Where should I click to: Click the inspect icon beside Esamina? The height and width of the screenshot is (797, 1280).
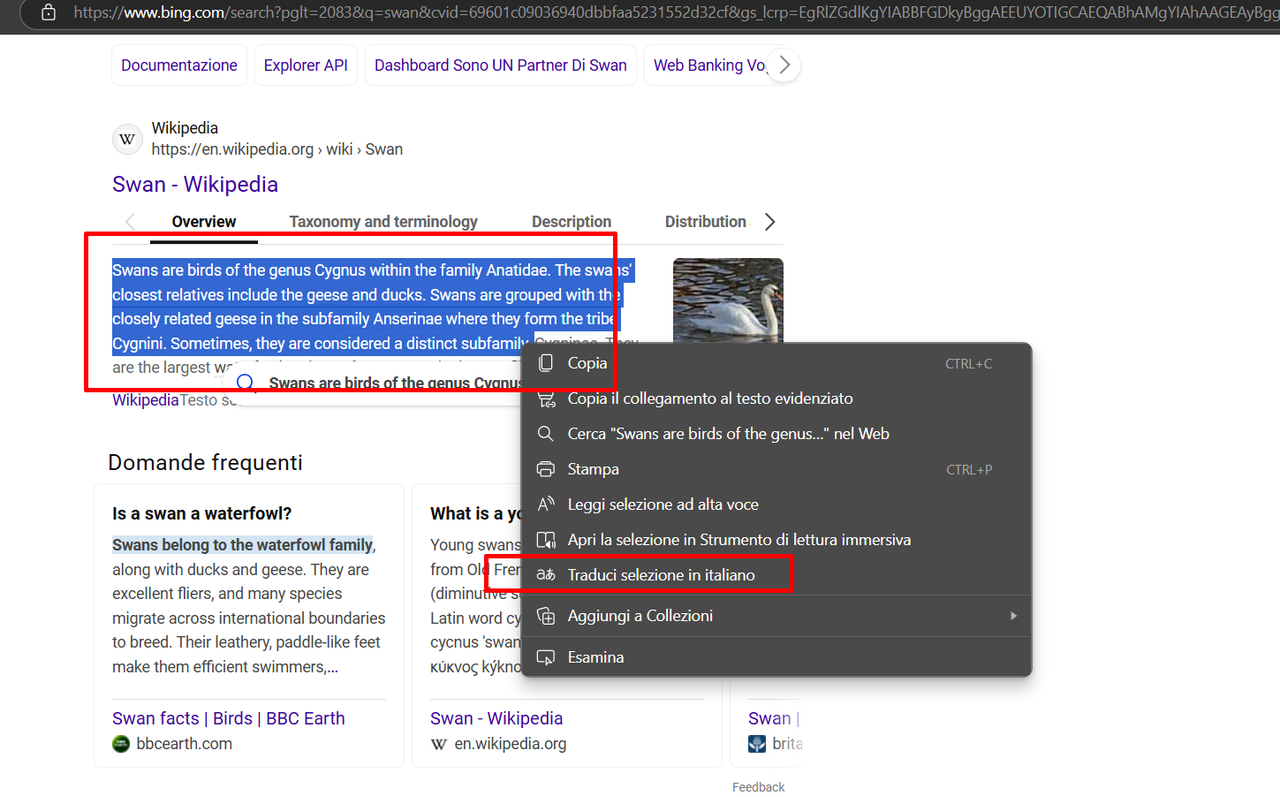(546, 657)
